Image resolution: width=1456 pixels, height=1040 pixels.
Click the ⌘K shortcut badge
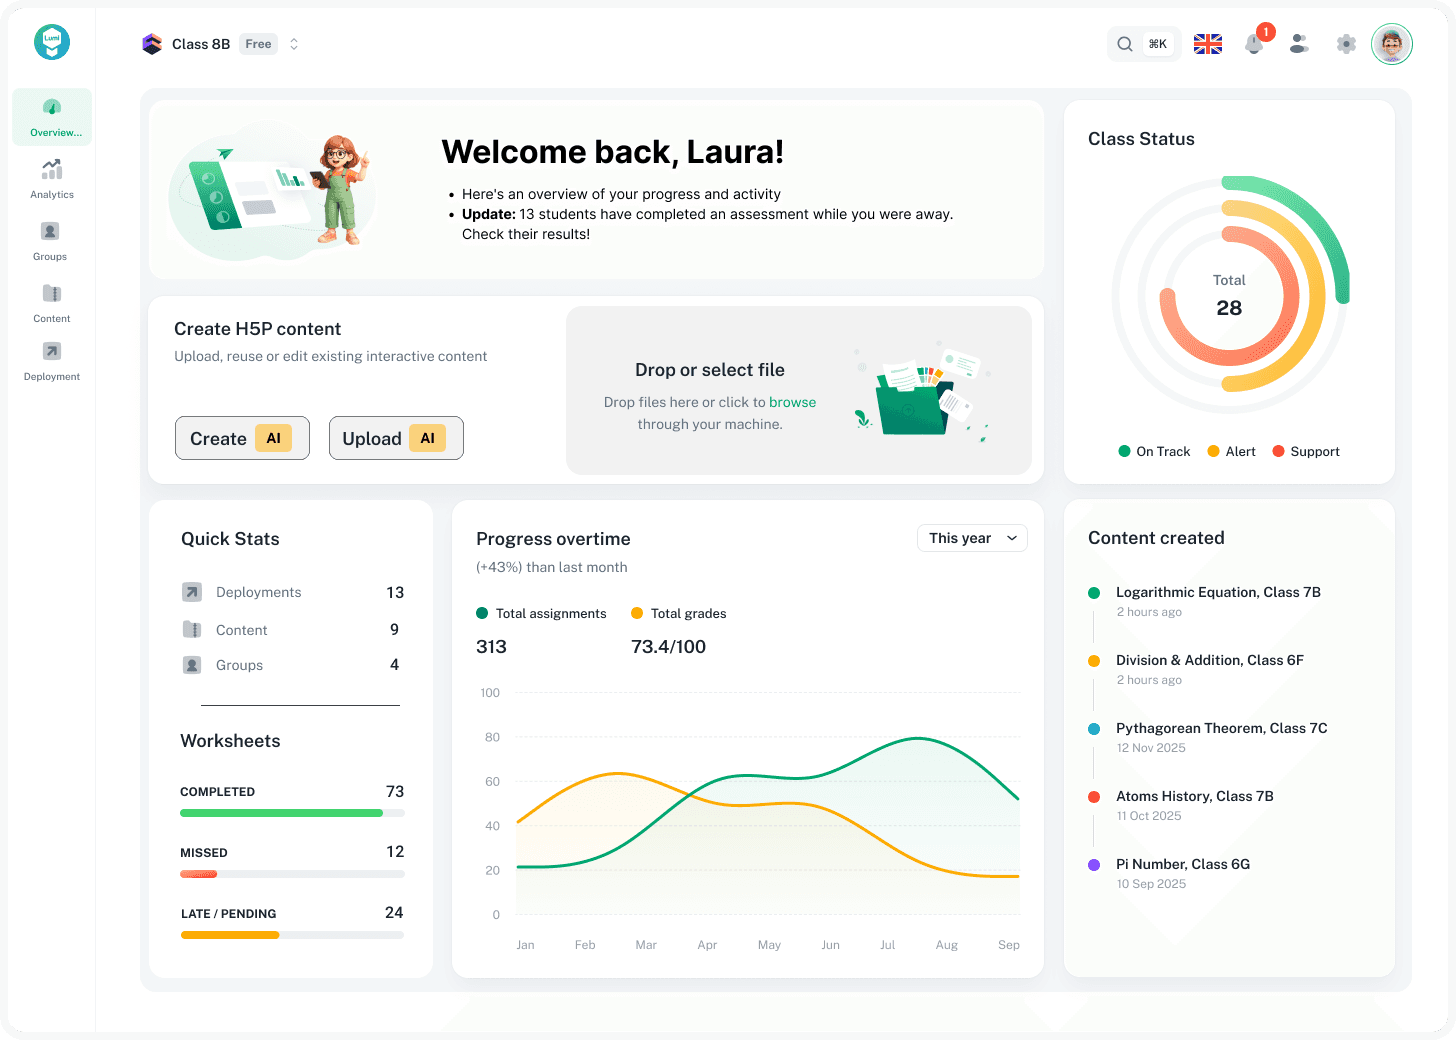(x=1158, y=44)
